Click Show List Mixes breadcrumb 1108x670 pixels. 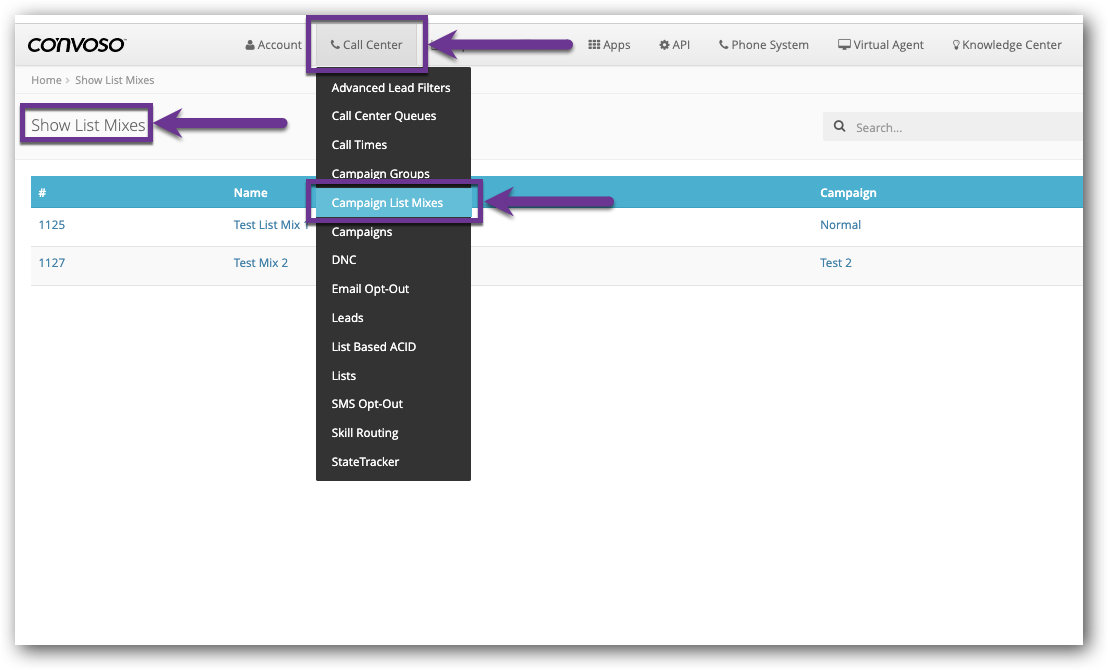(114, 81)
